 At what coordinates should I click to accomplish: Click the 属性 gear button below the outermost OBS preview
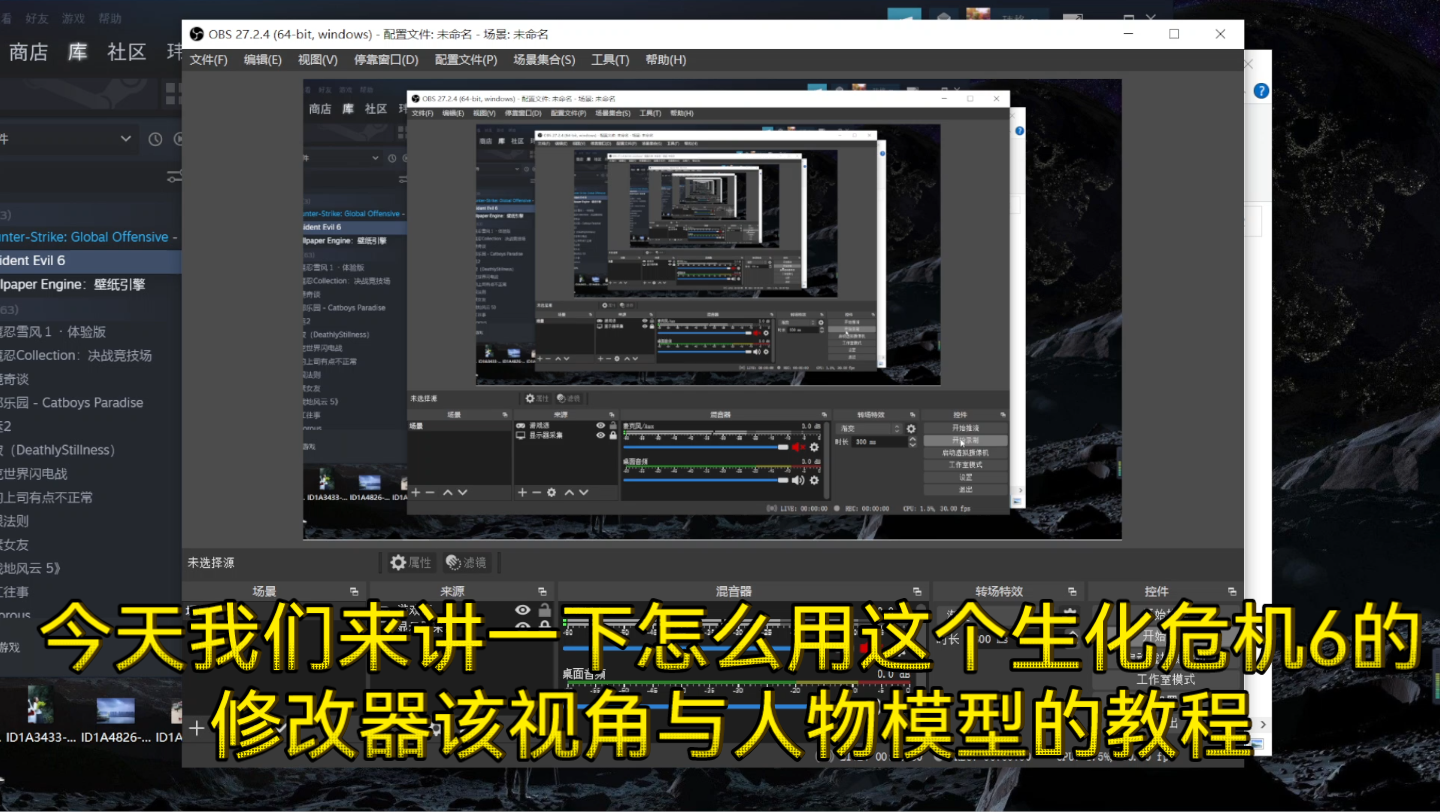pos(411,563)
